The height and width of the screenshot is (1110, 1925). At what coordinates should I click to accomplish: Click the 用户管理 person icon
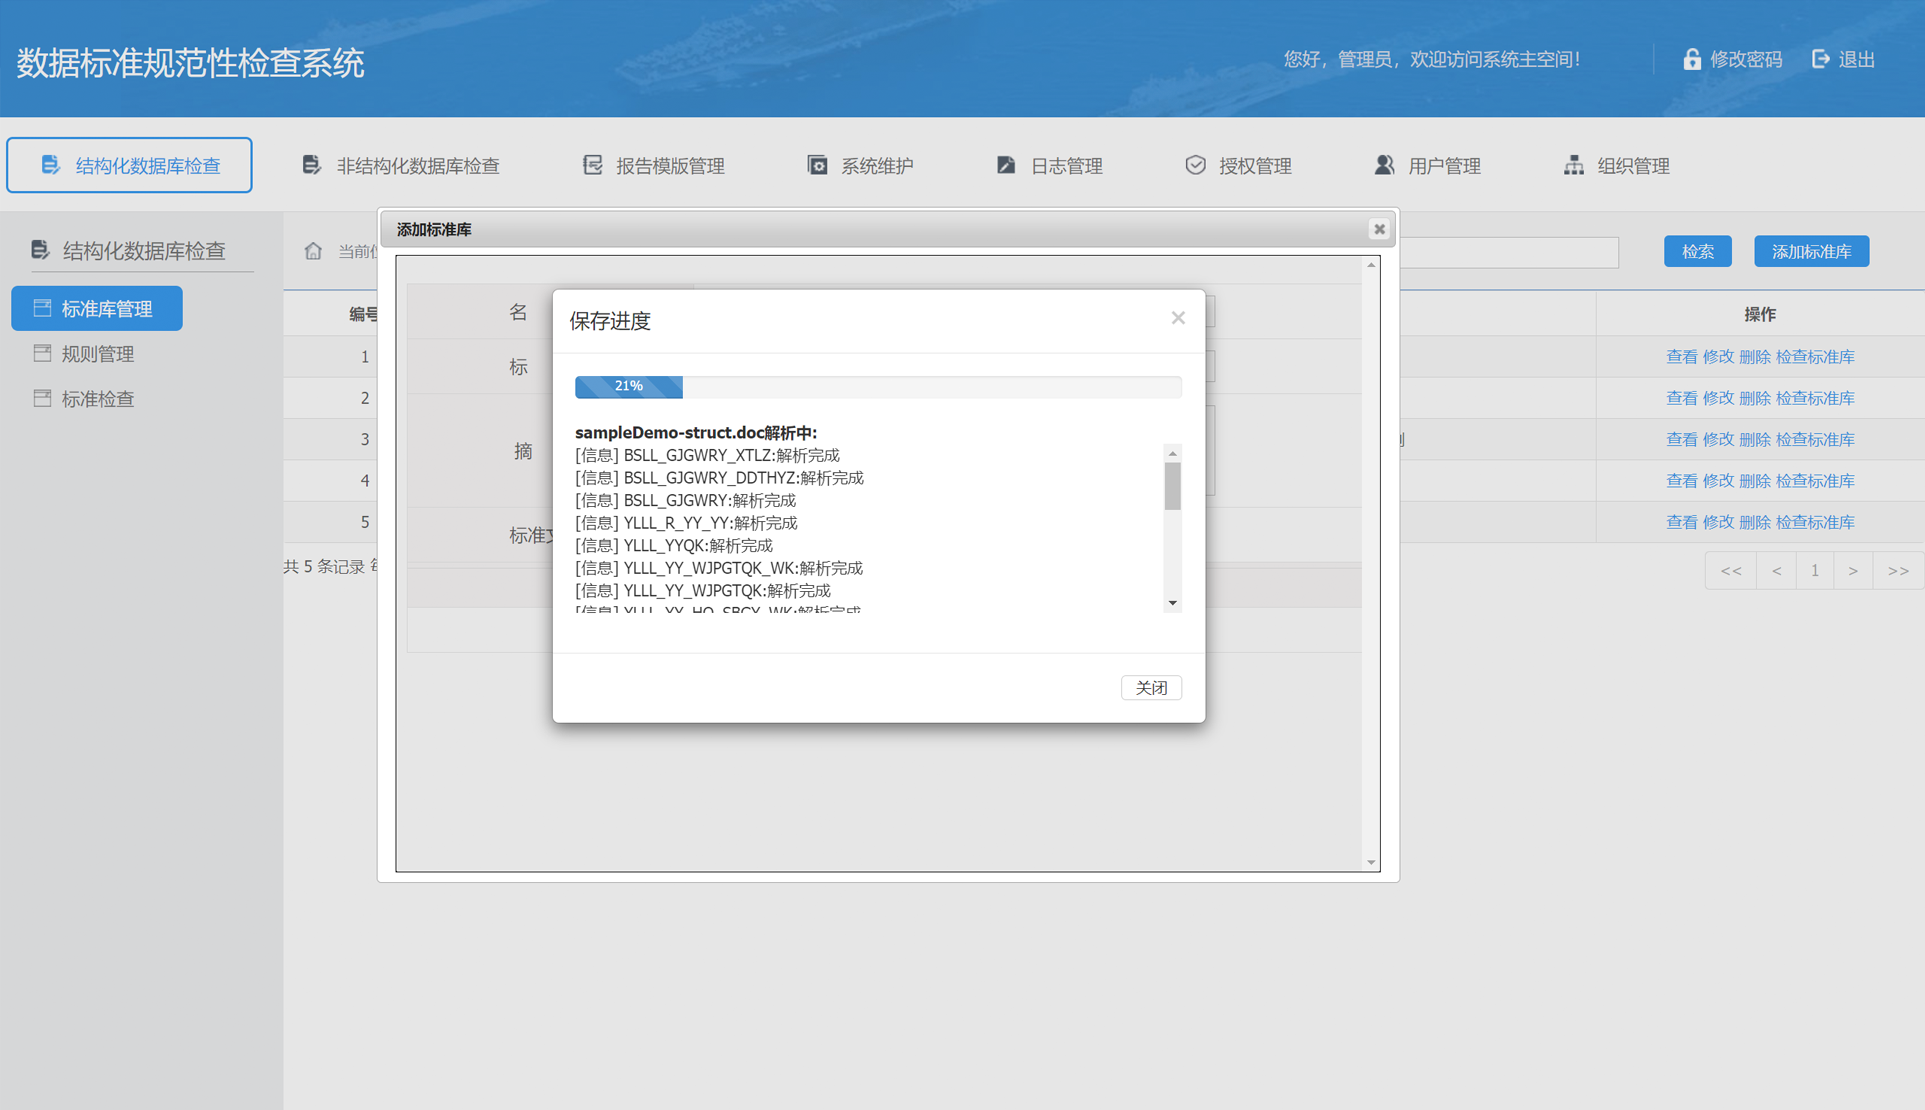tap(1384, 165)
